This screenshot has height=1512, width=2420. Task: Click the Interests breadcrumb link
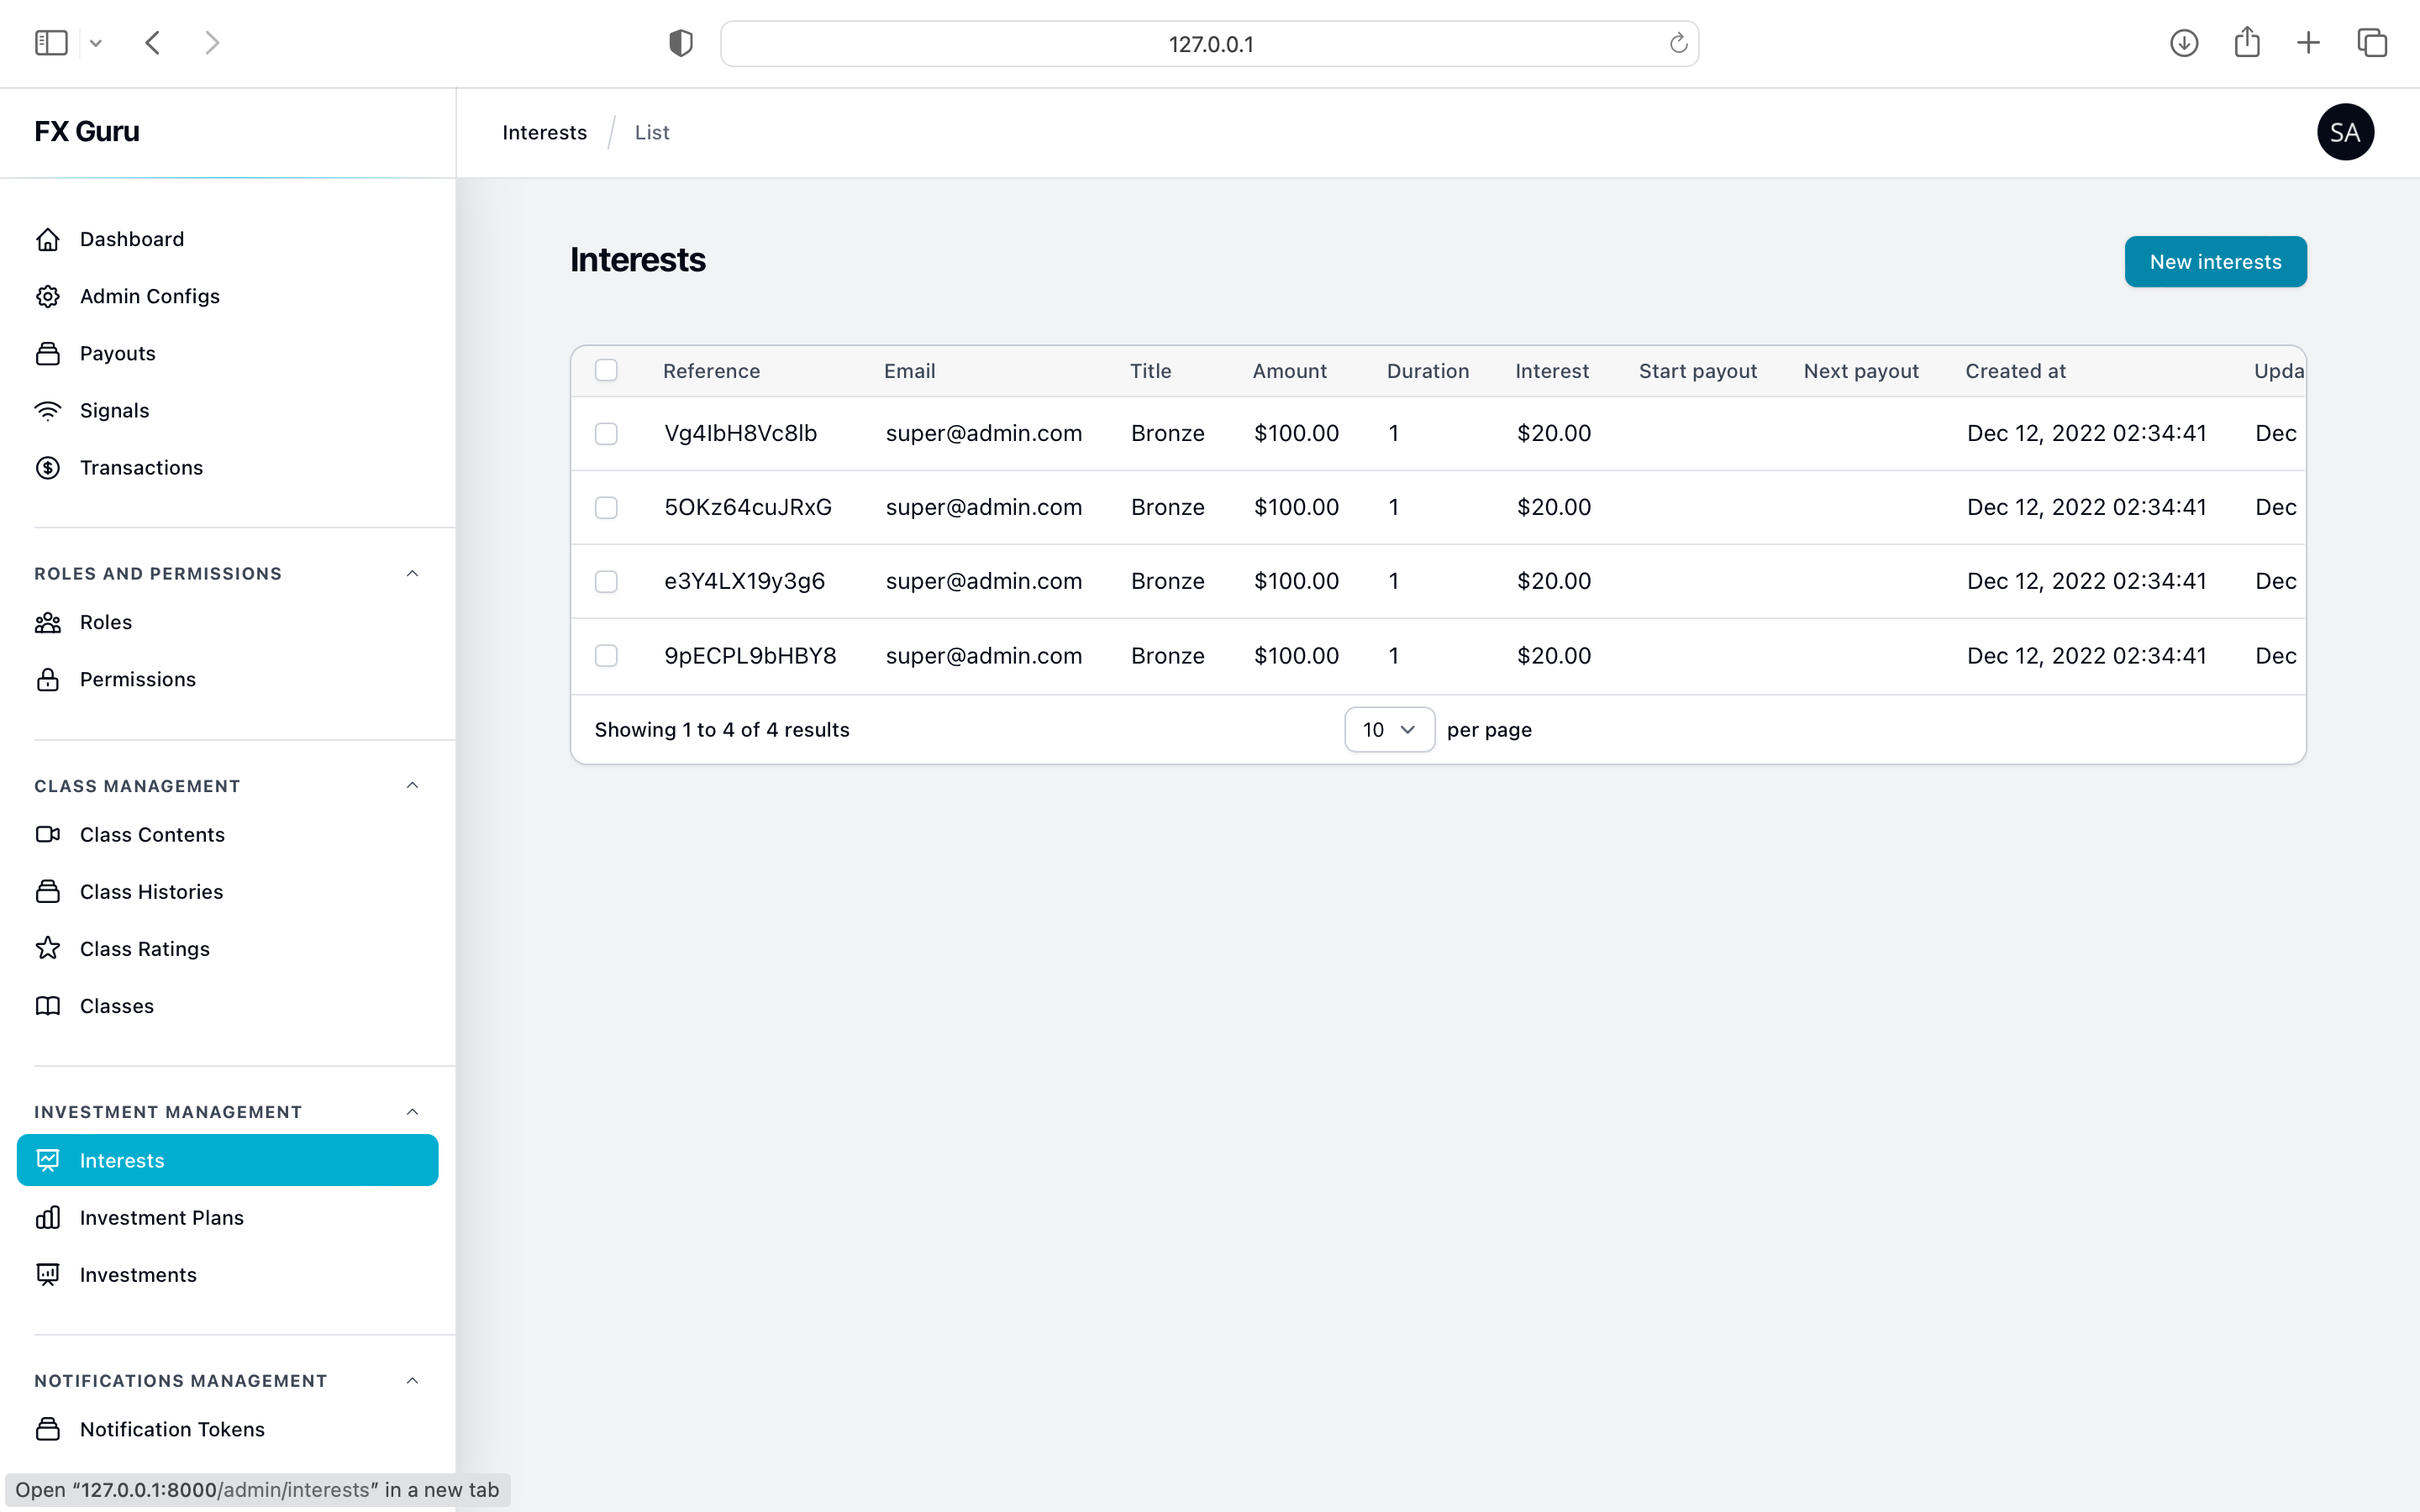pyautogui.click(x=544, y=133)
